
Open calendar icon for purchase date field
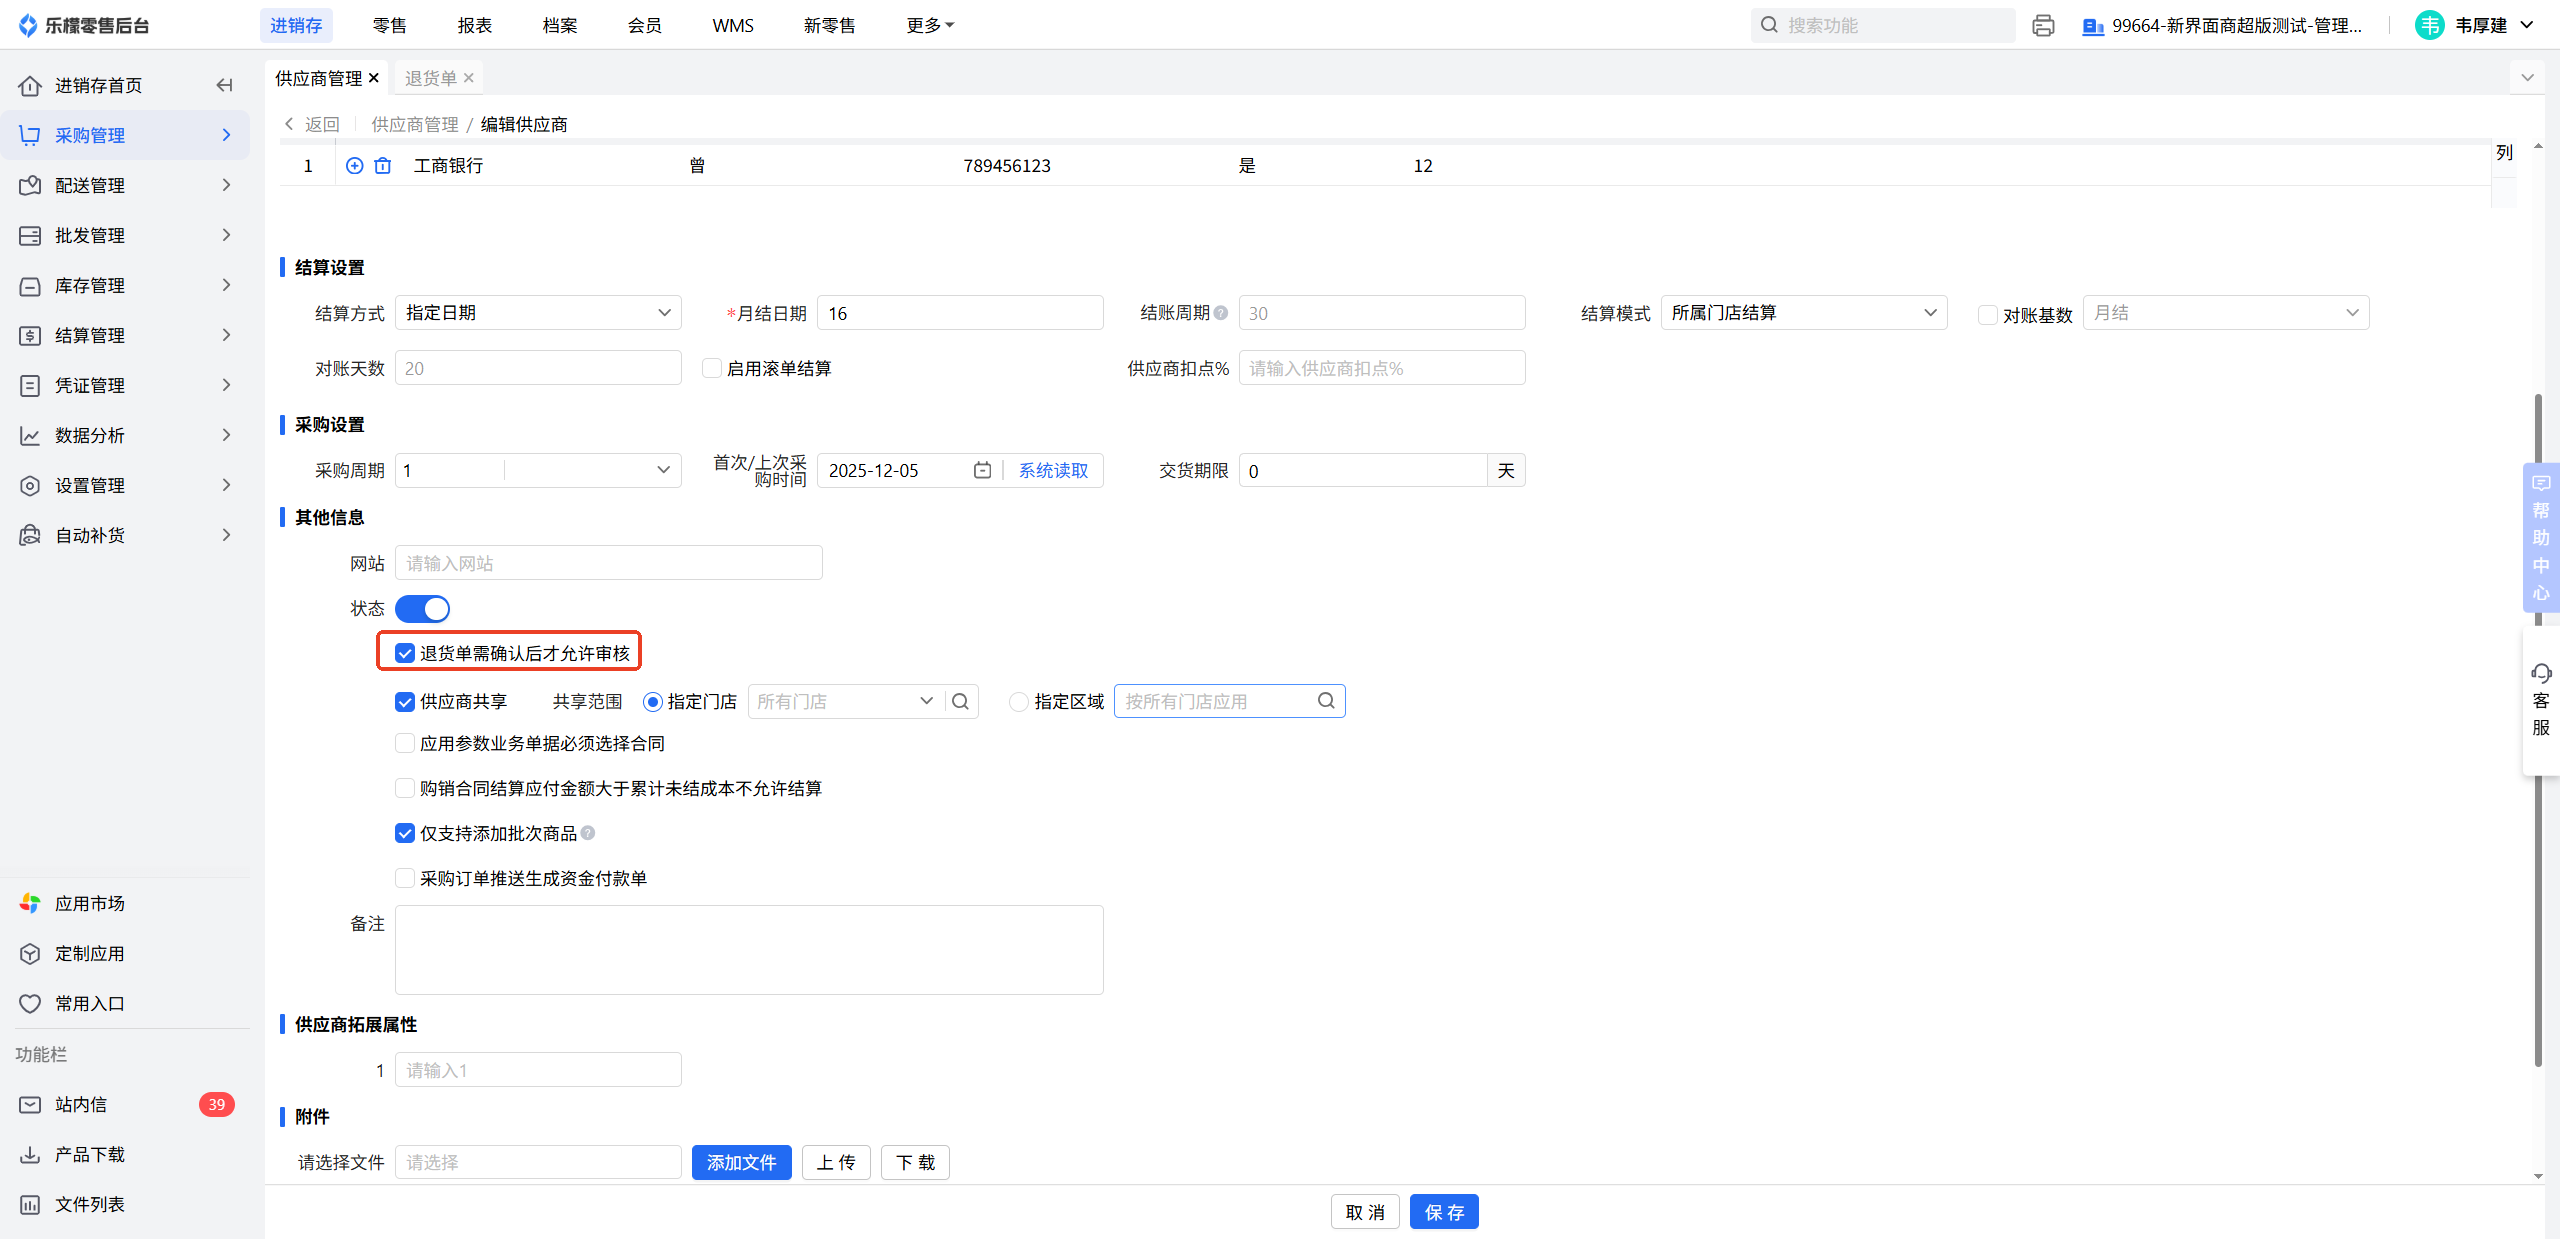coord(982,470)
